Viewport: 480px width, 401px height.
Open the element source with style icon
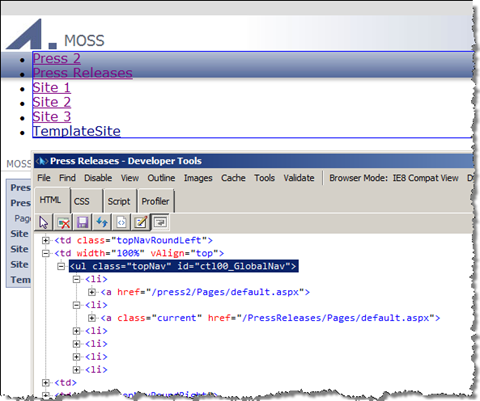[x=121, y=222]
